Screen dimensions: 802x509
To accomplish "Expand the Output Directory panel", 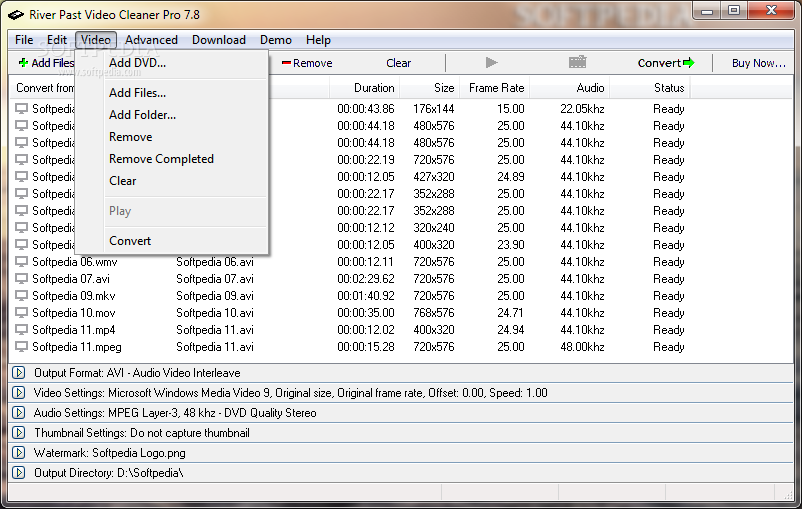I will coord(19,473).
